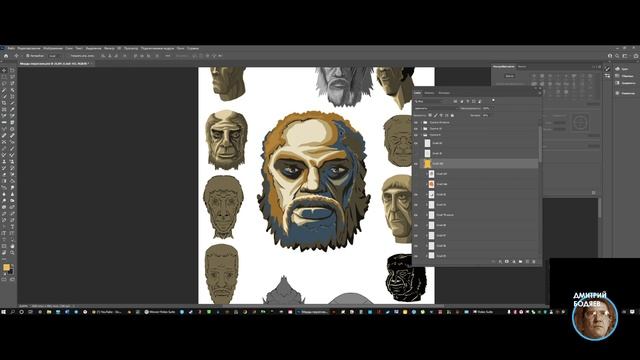Click the three-dots more align options
The width and height of the screenshot is (640, 360).
tap(168, 56)
